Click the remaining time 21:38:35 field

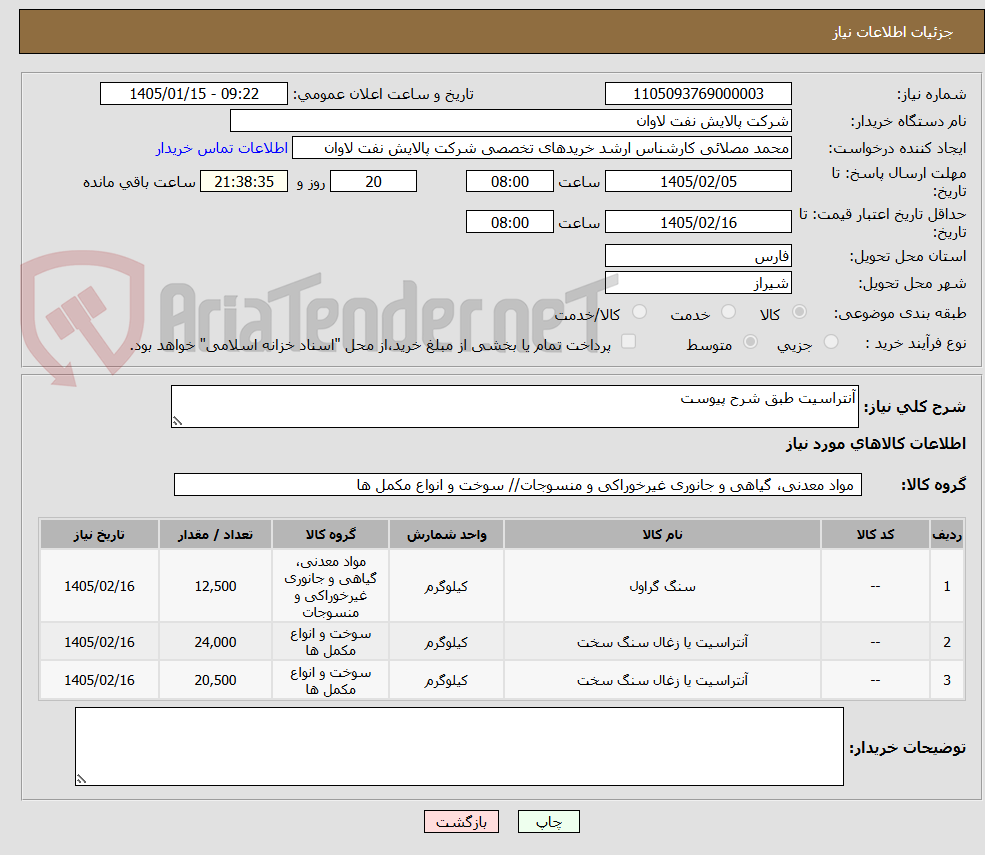coord(244,182)
